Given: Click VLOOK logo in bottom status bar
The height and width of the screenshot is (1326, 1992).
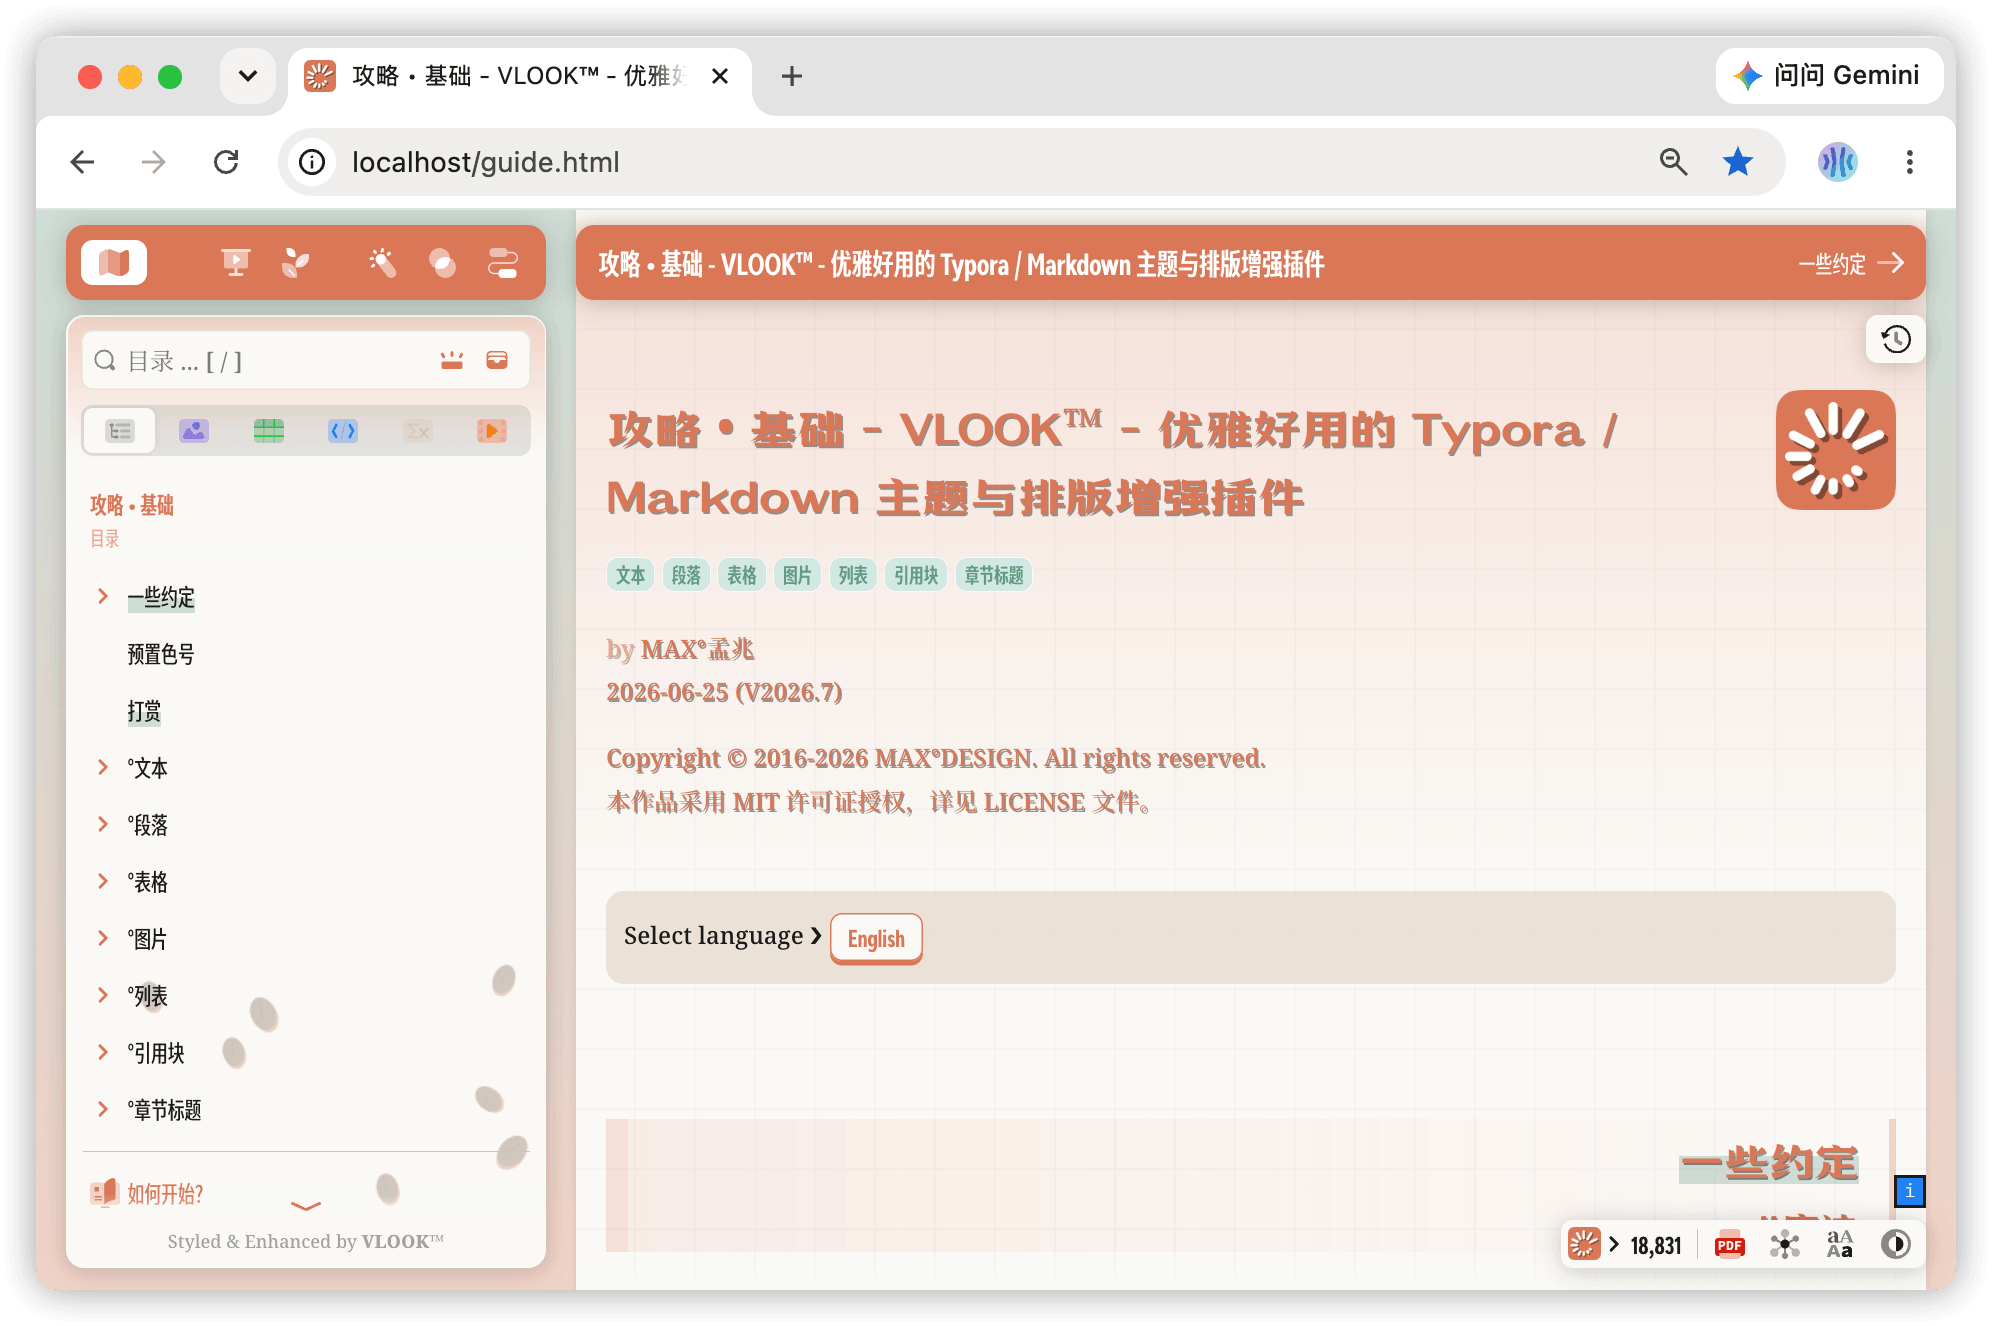Looking at the screenshot, I should 1584,1244.
